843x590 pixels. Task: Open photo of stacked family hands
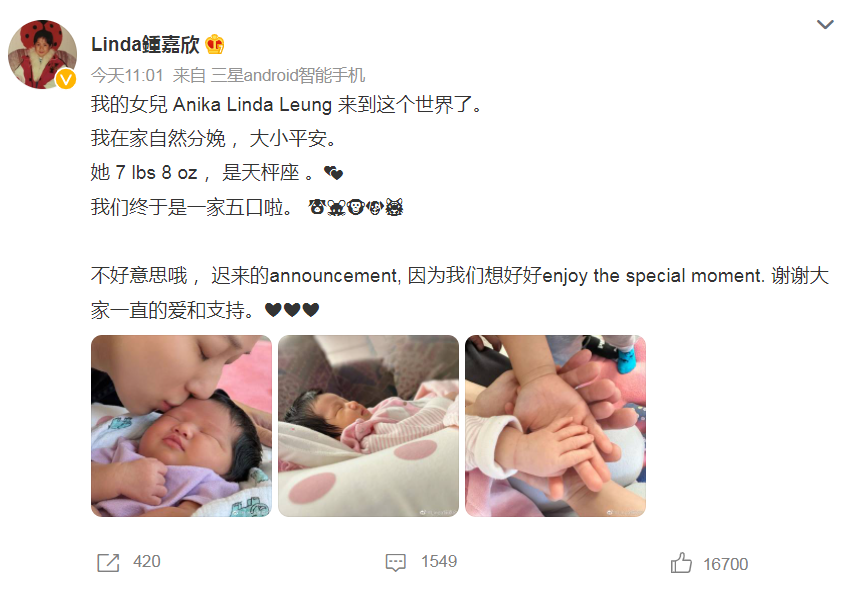555,426
